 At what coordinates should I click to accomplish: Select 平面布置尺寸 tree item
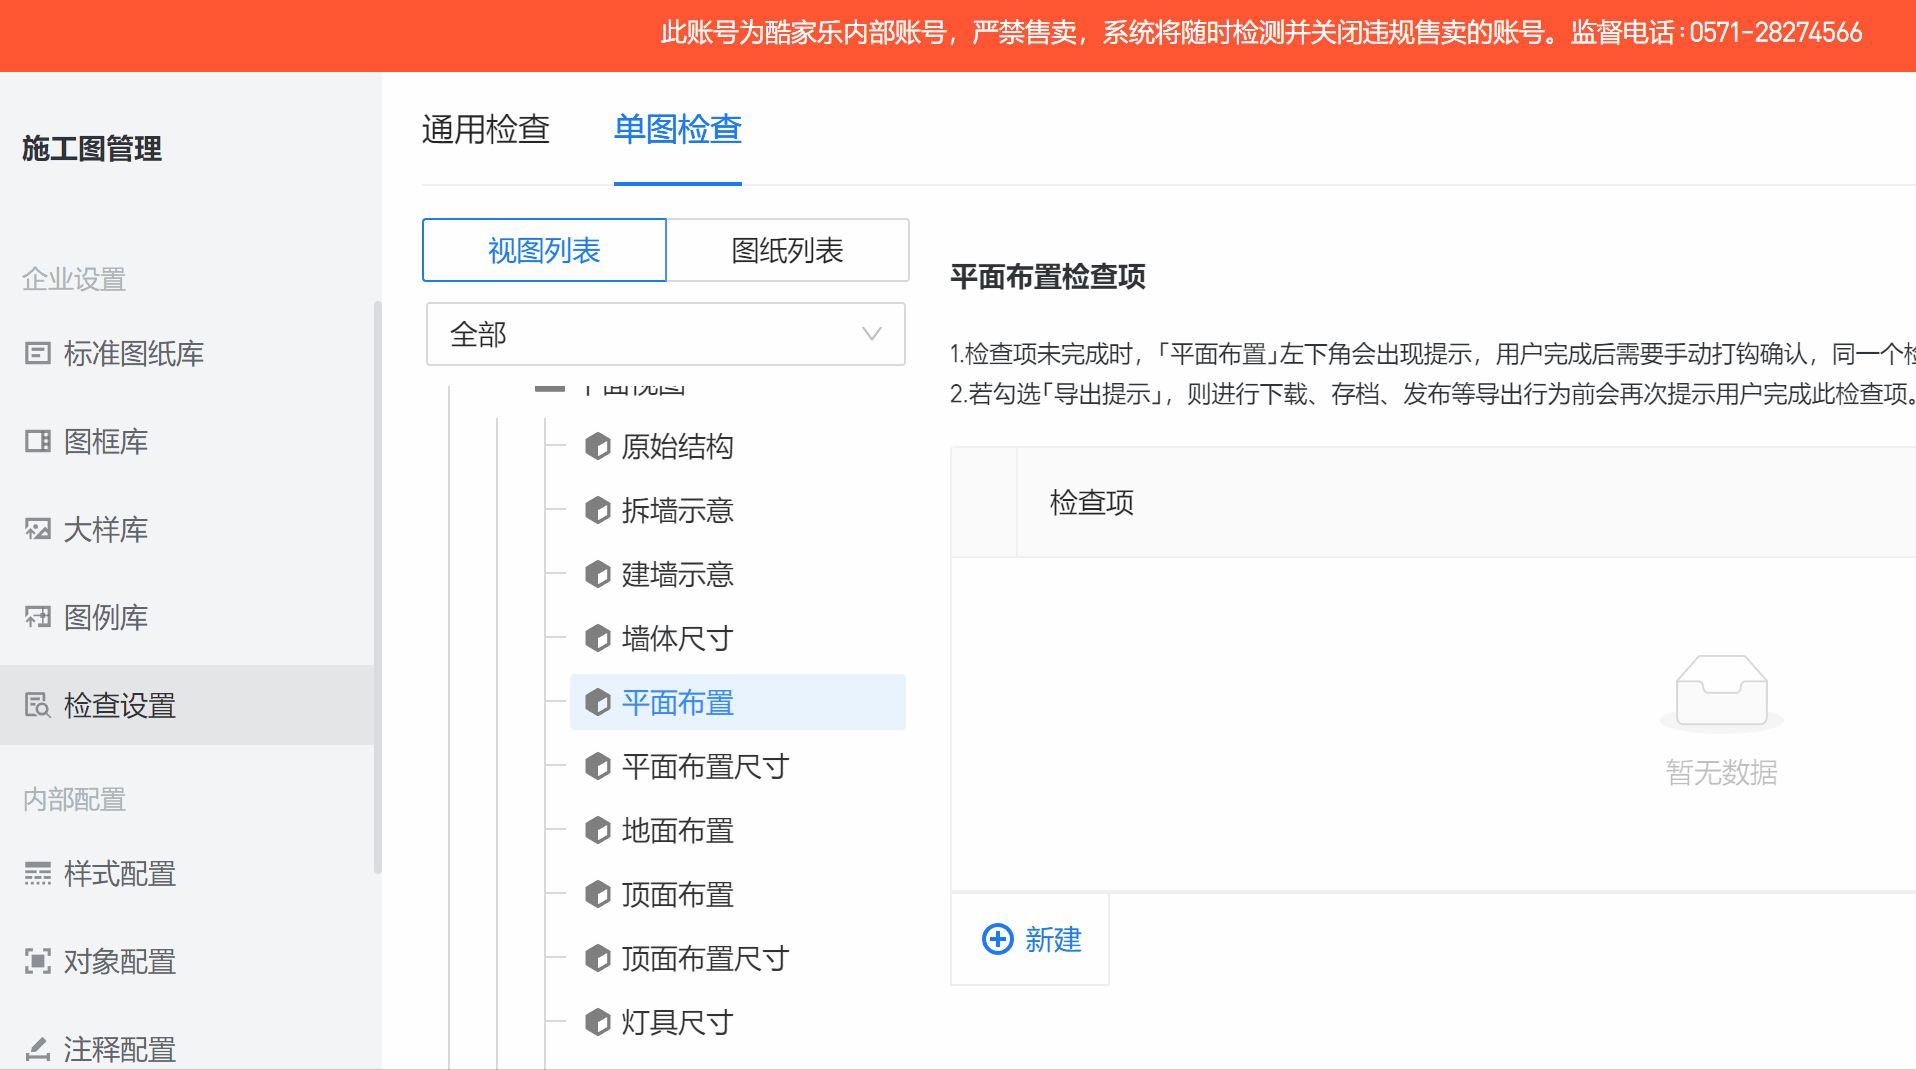(705, 766)
